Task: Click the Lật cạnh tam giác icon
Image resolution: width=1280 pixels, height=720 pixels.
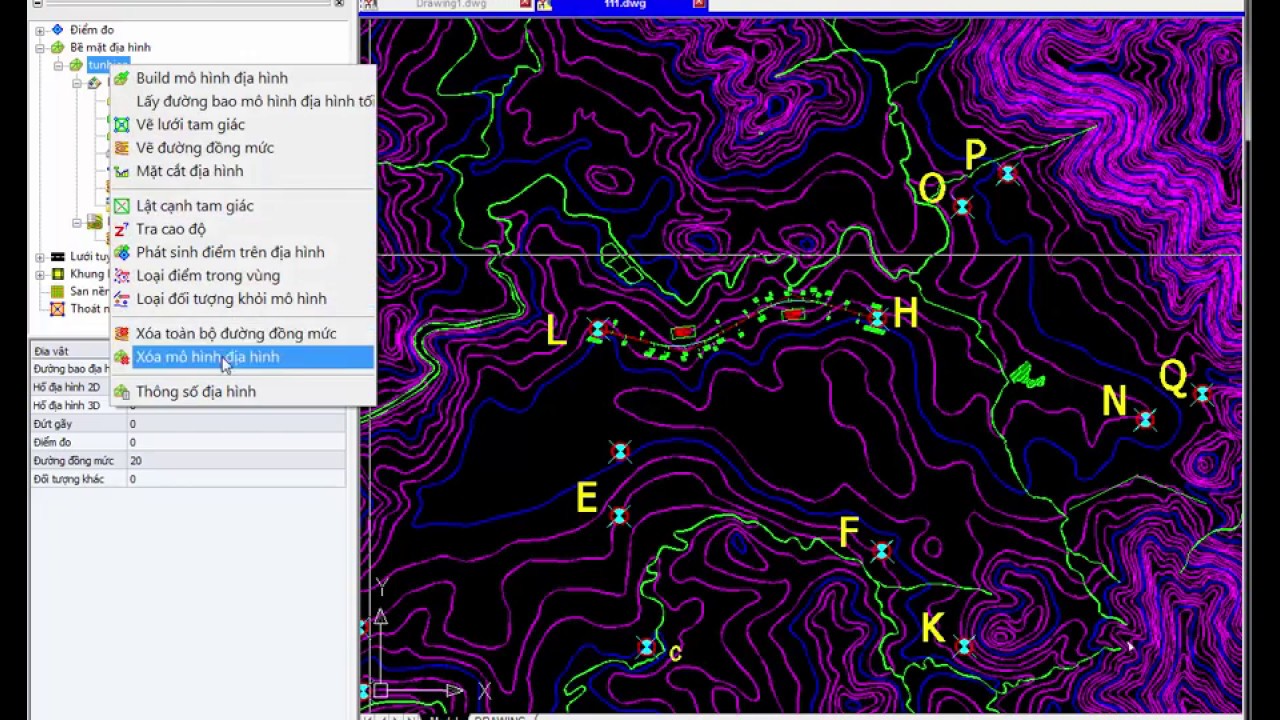Action: [x=121, y=206]
